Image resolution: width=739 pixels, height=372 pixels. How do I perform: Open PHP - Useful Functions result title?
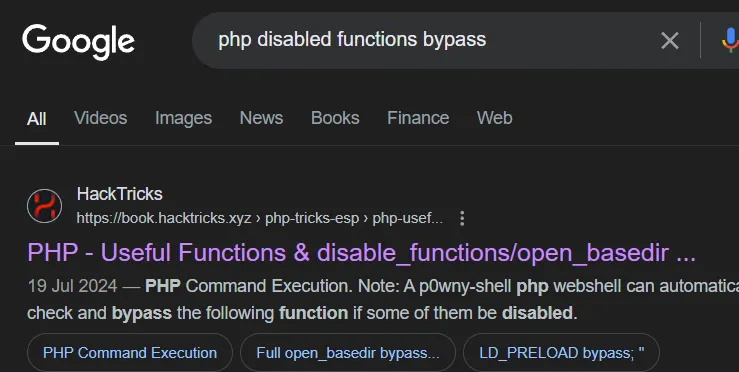coord(361,253)
